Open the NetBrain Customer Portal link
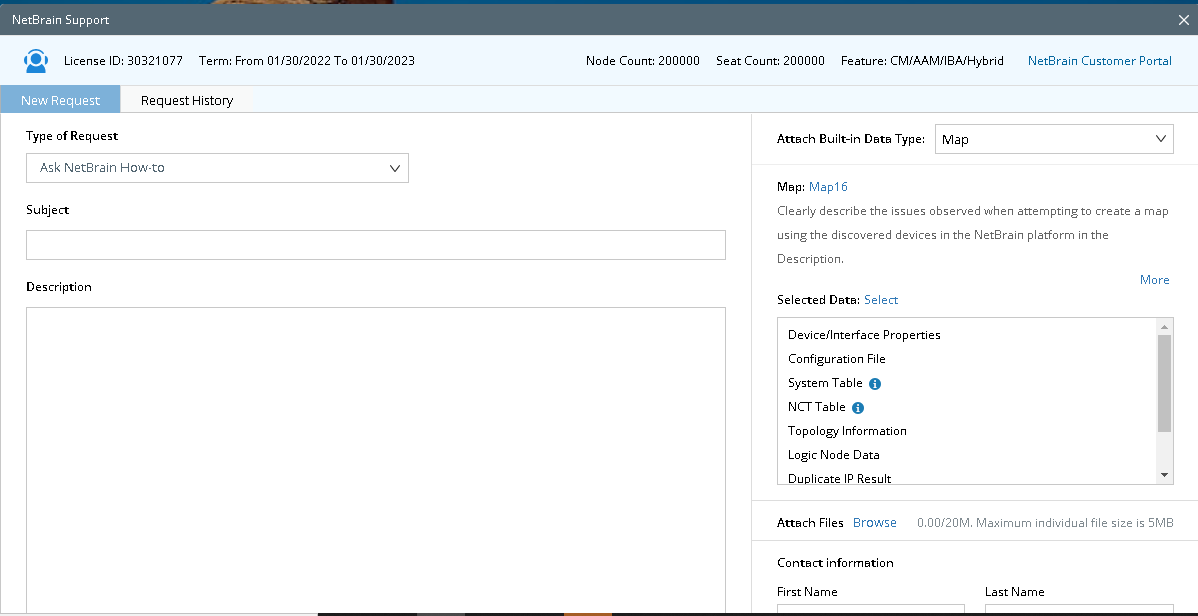 pos(1099,60)
